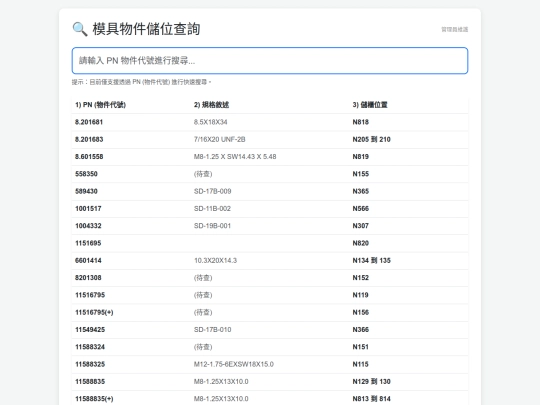Select PN cell 8.201681

coord(89,122)
